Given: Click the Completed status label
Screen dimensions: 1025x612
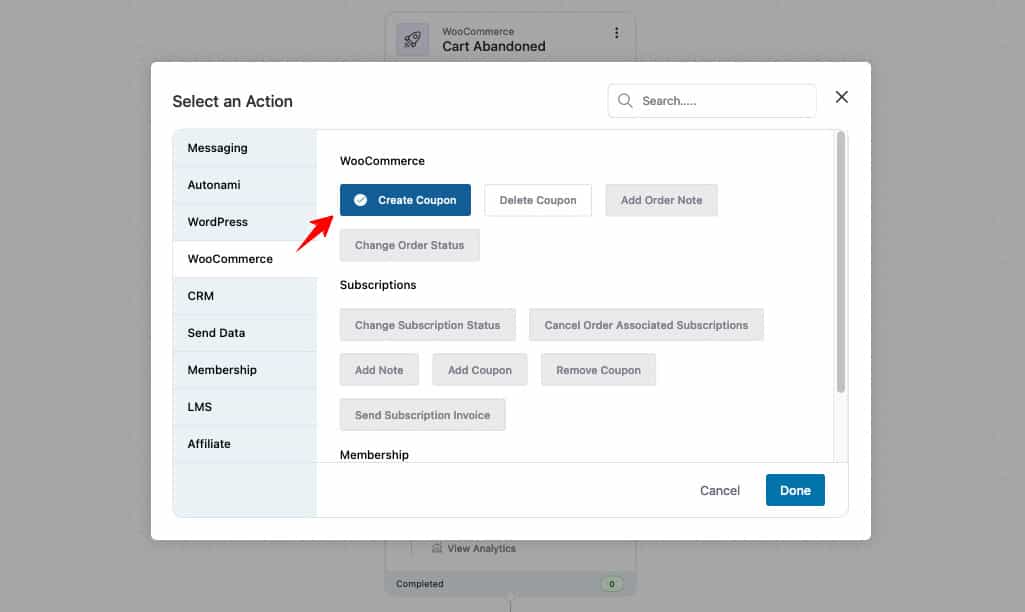Looking at the screenshot, I should (420, 584).
